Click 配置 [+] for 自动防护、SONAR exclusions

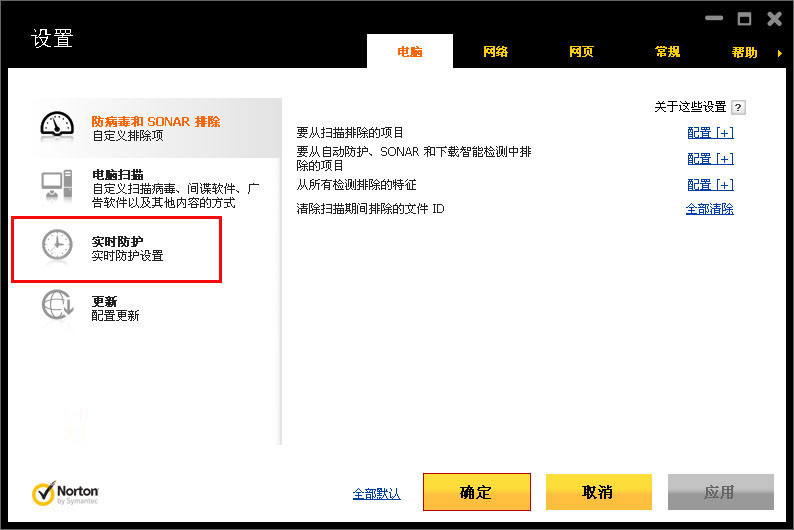pyautogui.click(x=710, y=158)
